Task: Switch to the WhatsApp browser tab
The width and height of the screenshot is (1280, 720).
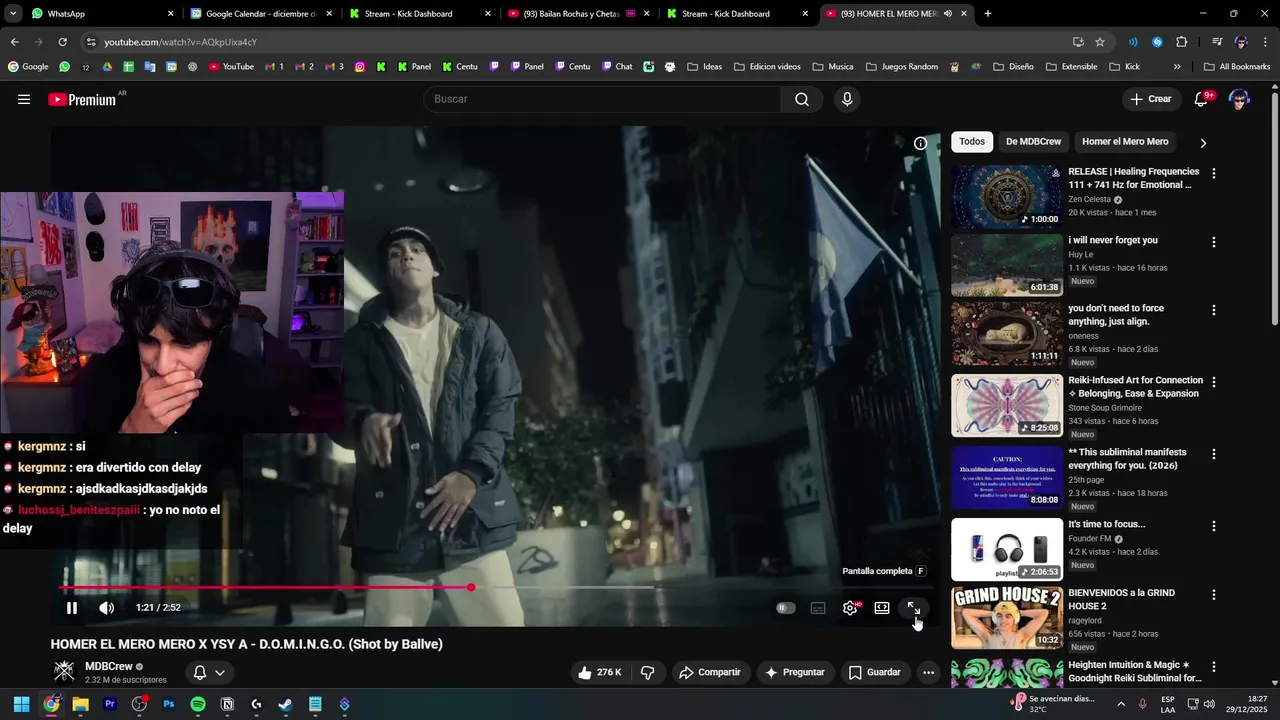Action: pos(95,14)
